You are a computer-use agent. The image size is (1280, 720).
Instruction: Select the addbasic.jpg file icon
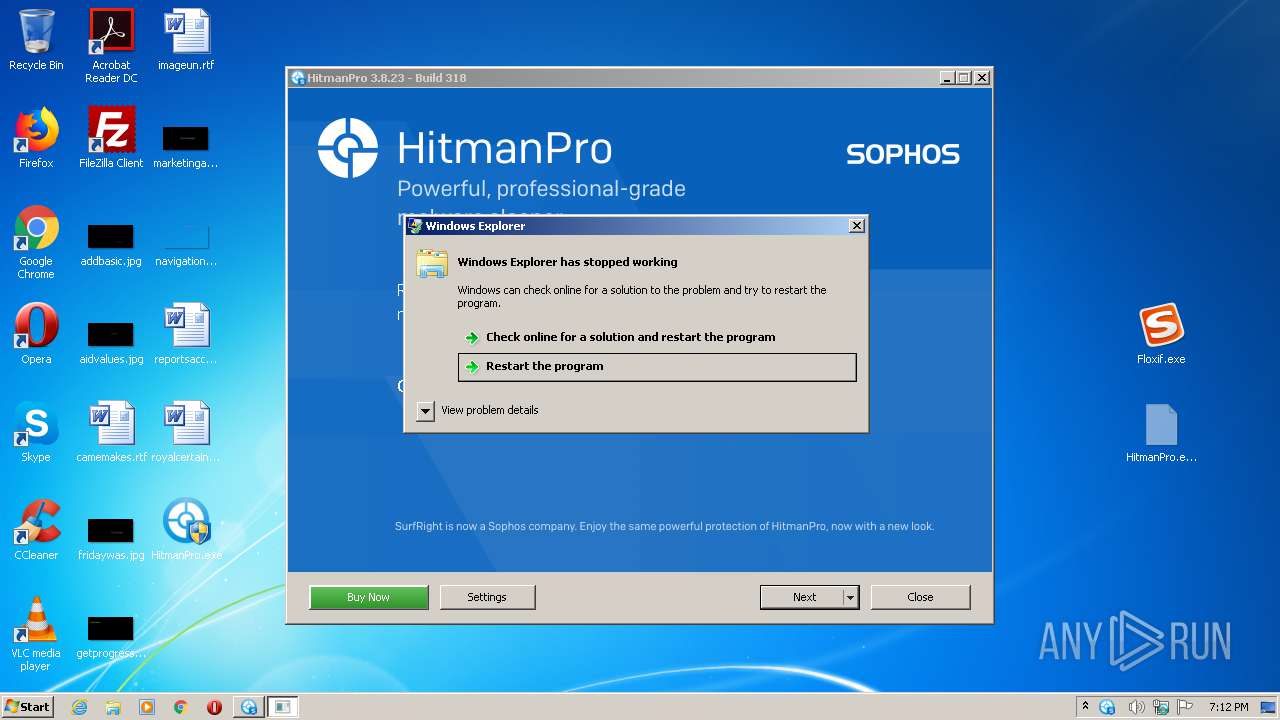(111, 243)
